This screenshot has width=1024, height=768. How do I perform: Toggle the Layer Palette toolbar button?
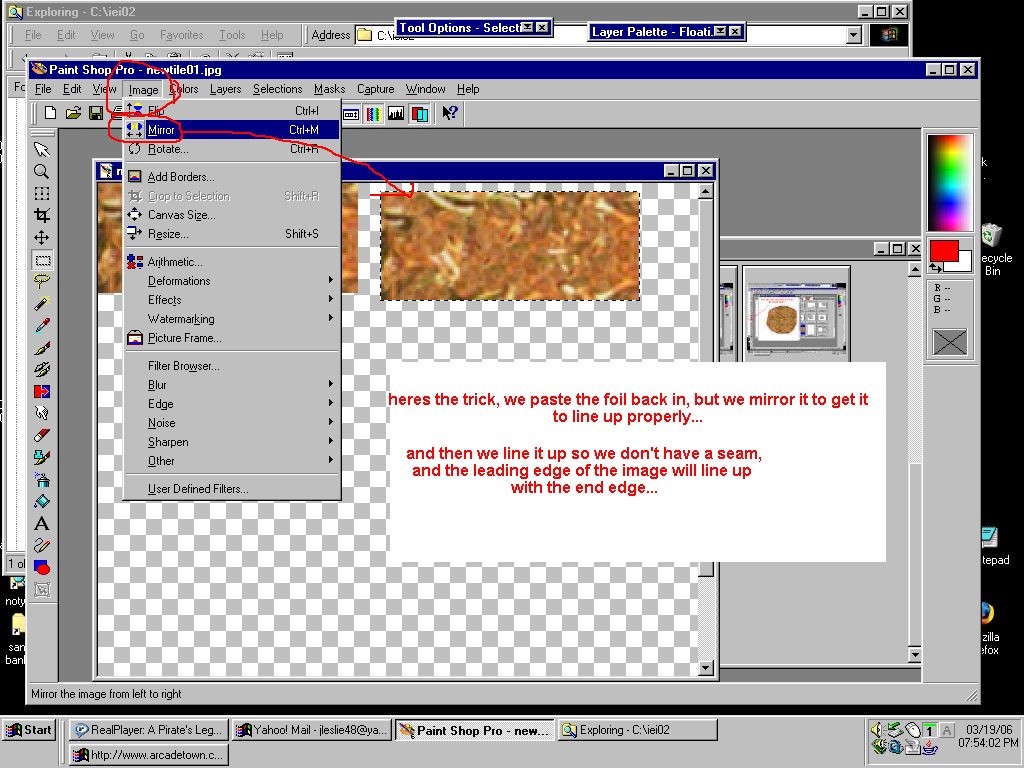coord(419,114)
